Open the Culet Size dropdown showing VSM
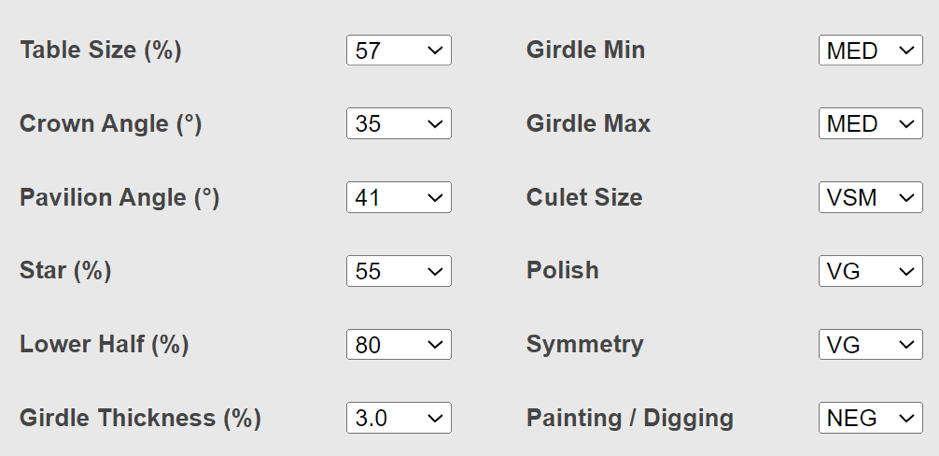 pyautogui.click(x=871, y=197)
